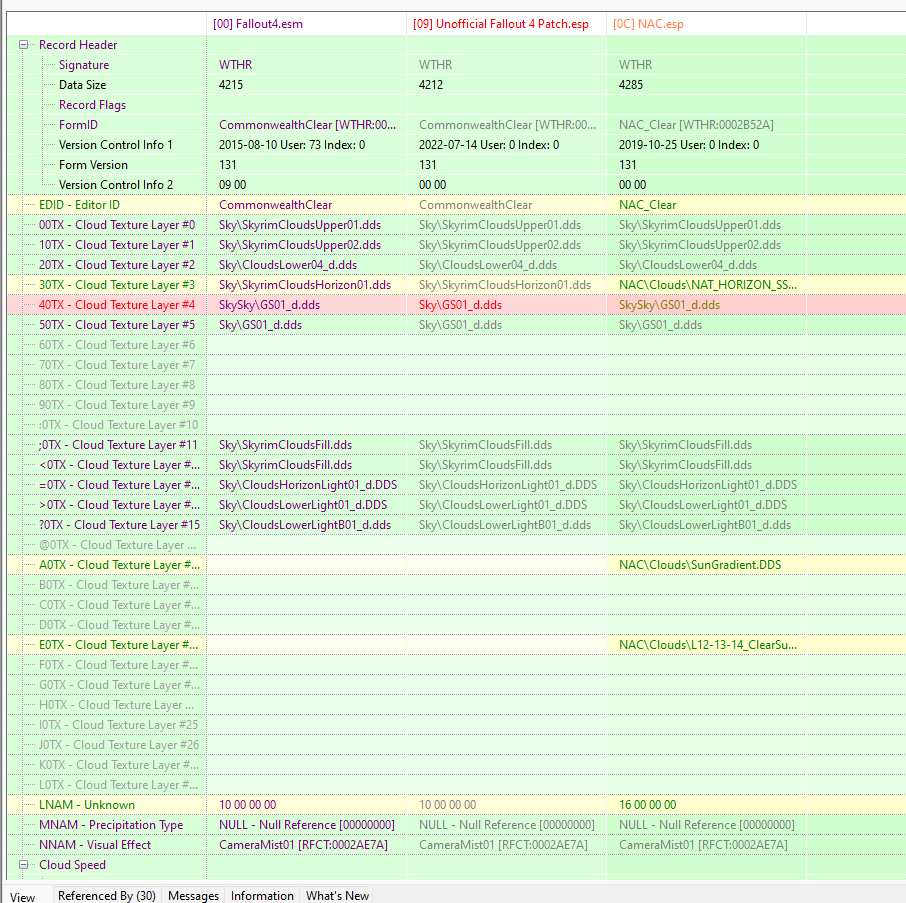Click the NAC\Clouds\NAT_HORIZON_SS texture cell
The image size is (906, 903).
pyautogui.click(x=708, y=285)
